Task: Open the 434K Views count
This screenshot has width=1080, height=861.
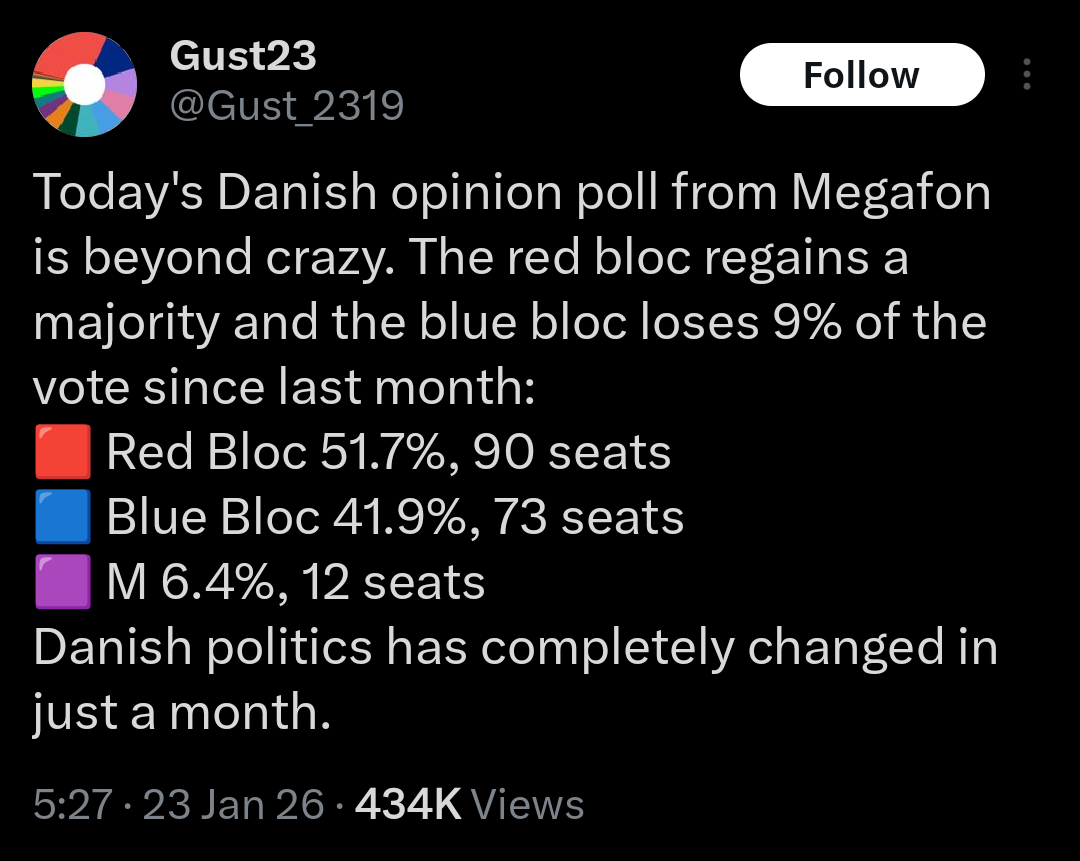Action: coord(469,804)
